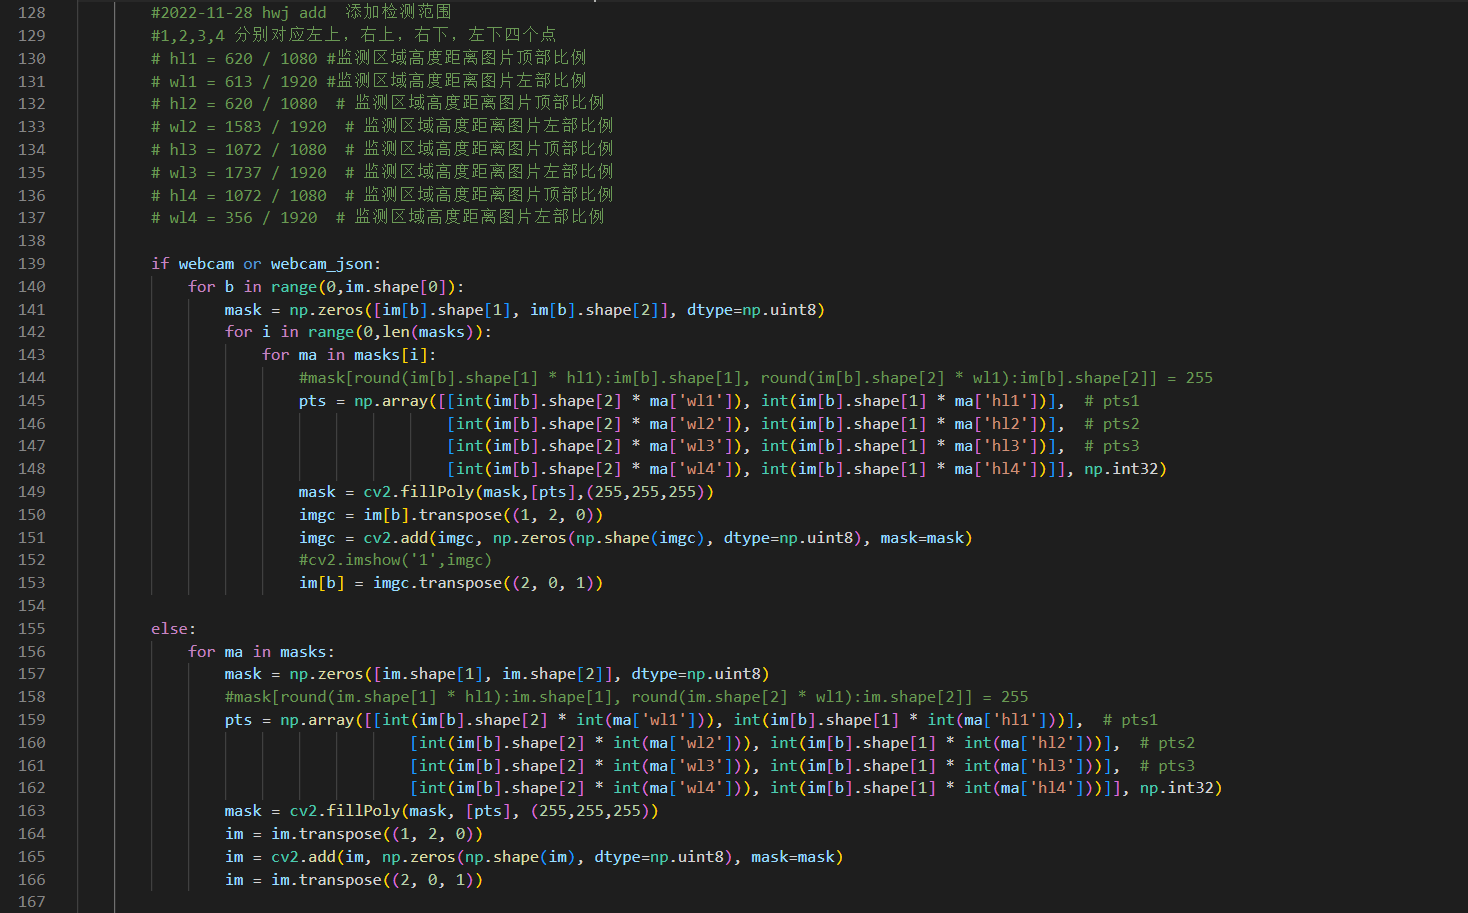Click the 'else:' keyword

(173, 629)
